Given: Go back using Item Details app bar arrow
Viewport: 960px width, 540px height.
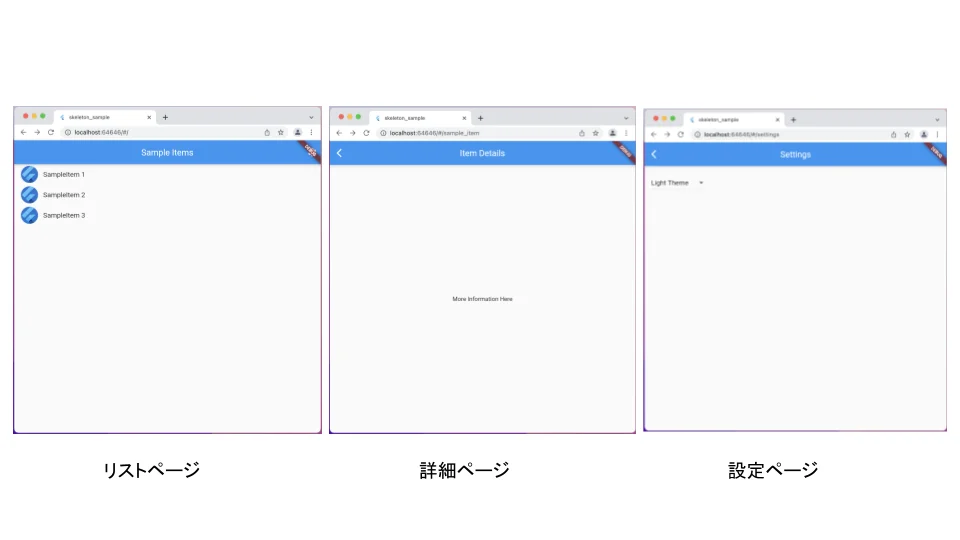Looking at the screenshot, I should [x=339, y=153].
